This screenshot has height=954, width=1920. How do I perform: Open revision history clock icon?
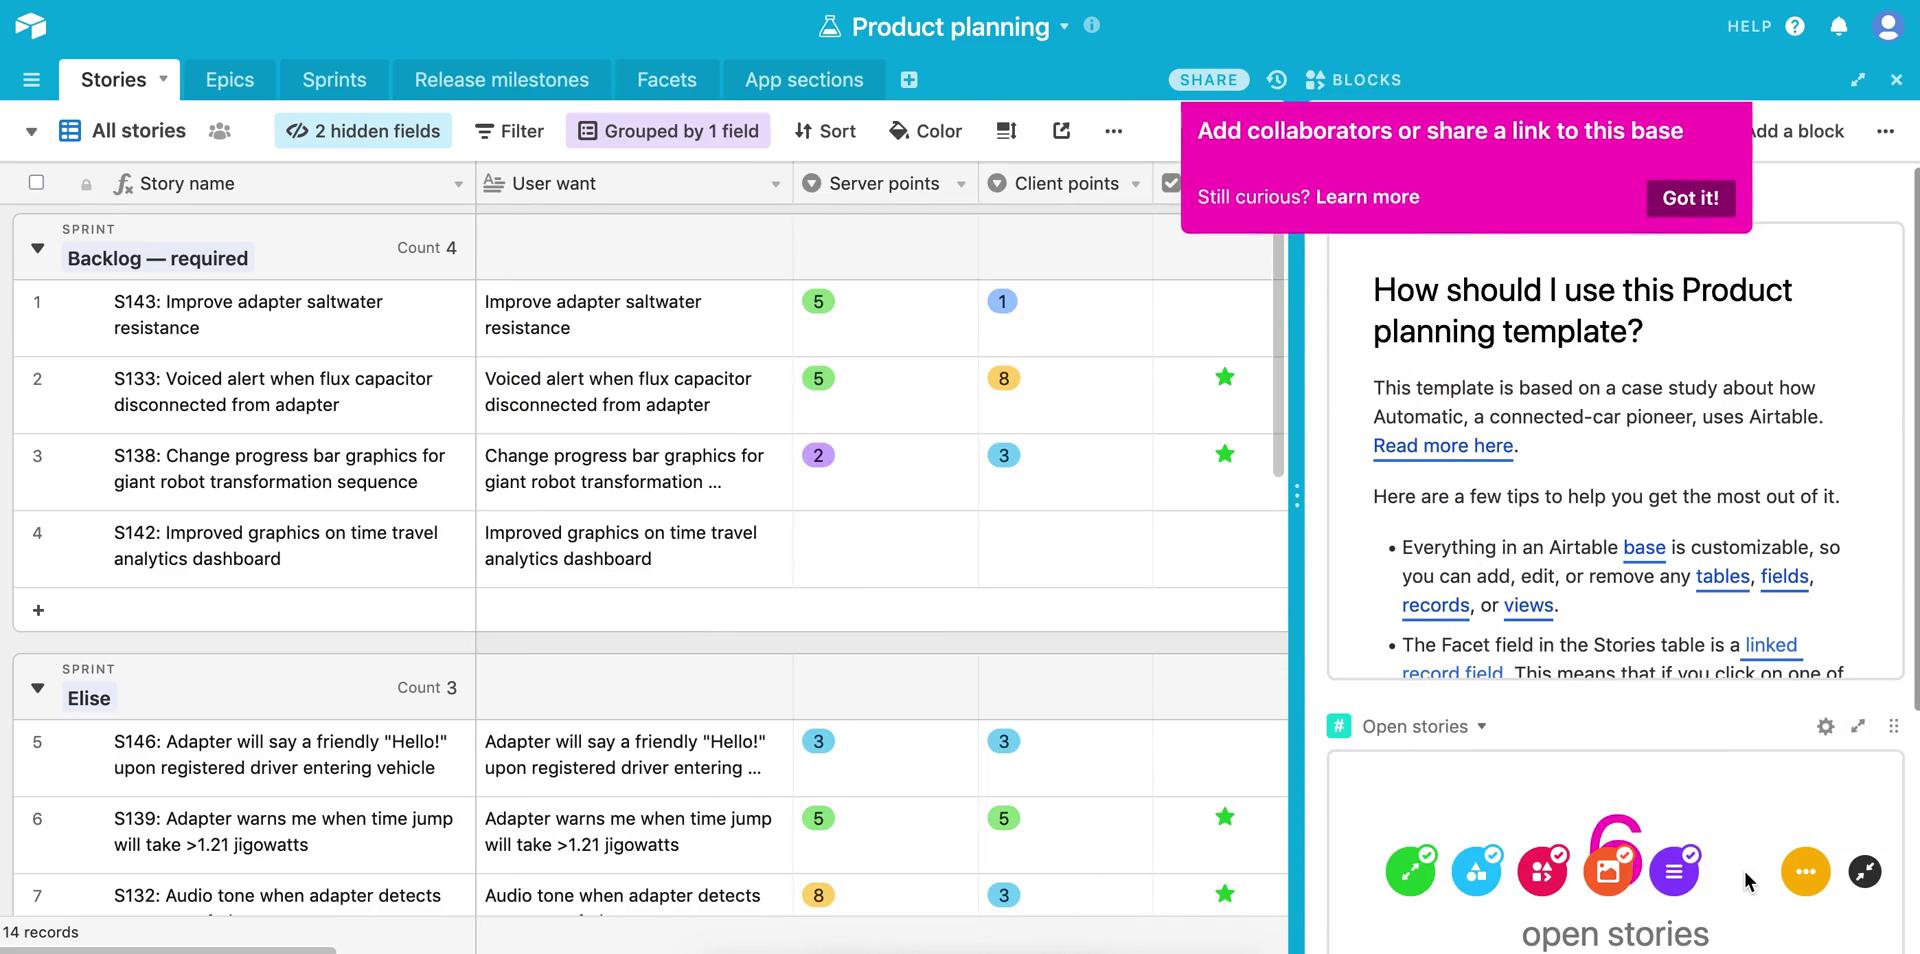click(x=1276, y=80)
